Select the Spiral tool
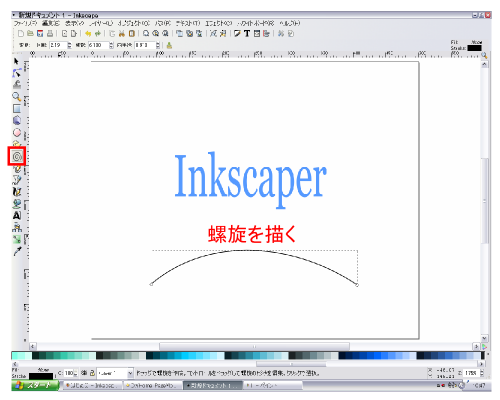Screen dimensions: 500x400 pos(17,156)
